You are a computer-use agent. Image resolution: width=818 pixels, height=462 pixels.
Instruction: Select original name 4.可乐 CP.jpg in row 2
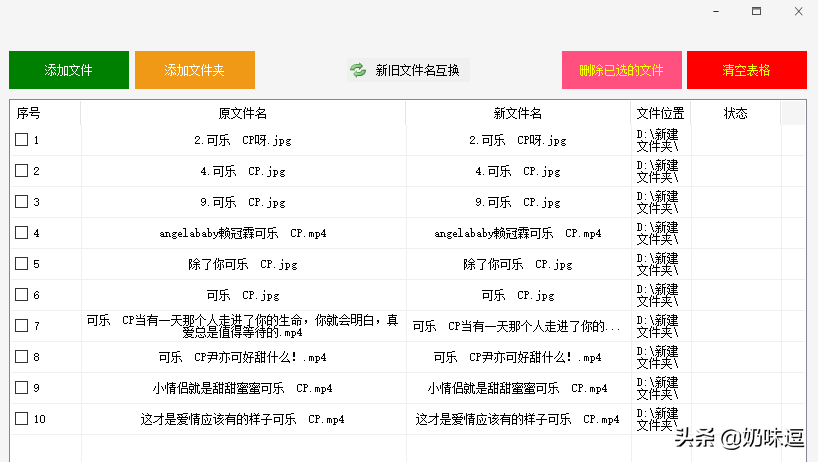(243, 171)
